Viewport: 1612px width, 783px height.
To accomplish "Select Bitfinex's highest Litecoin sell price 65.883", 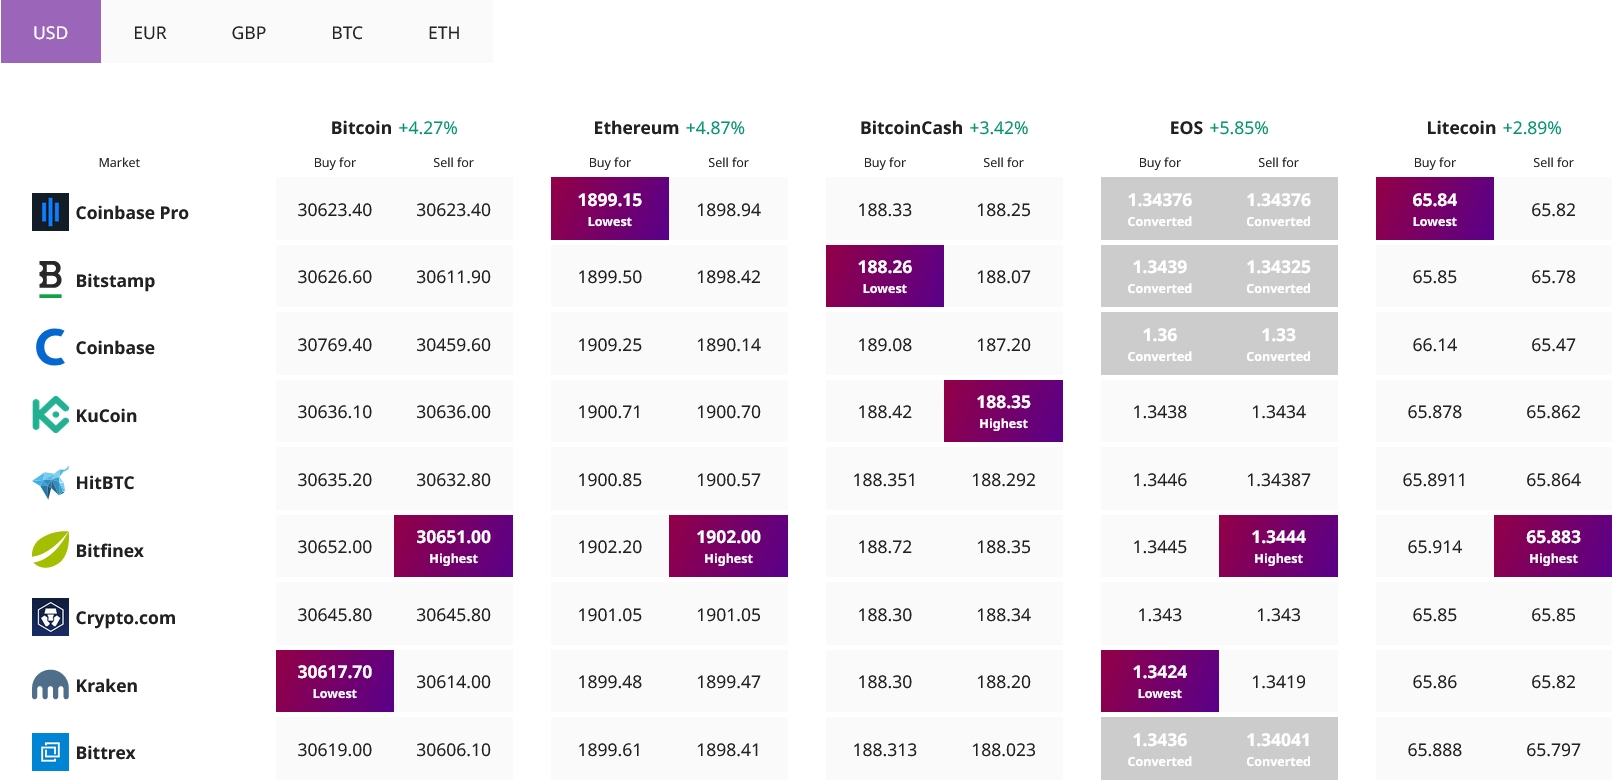I will coord(1553,546).
